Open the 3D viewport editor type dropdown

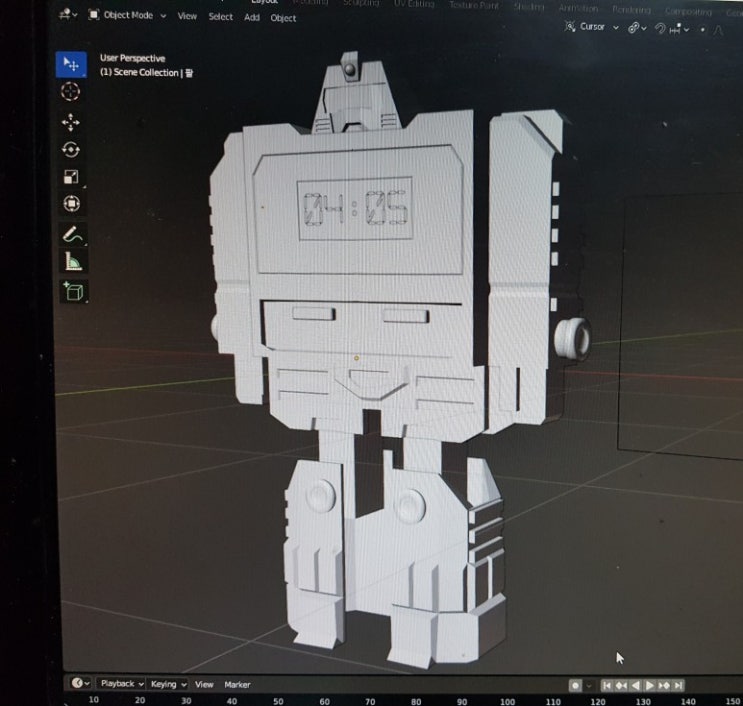pyautogui.click(x=68, y=15)
